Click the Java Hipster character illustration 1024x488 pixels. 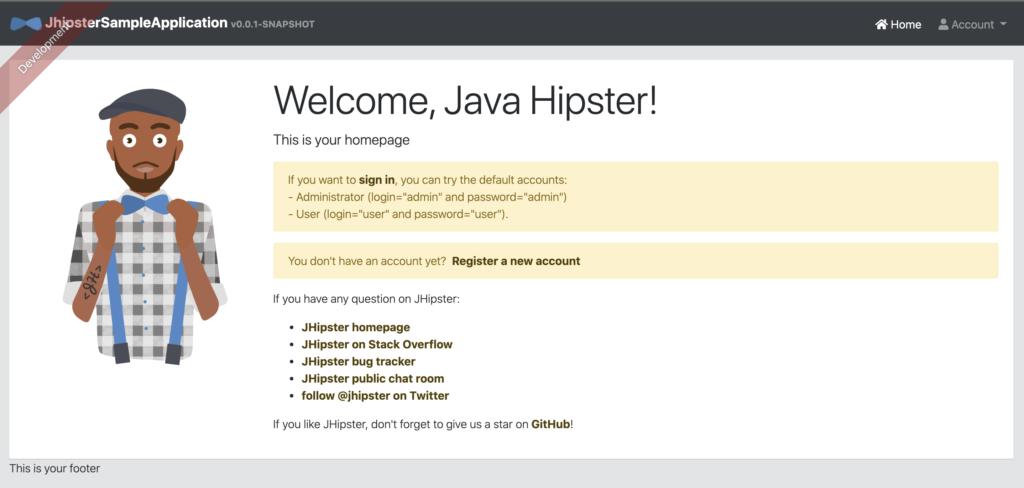[145, 226]
